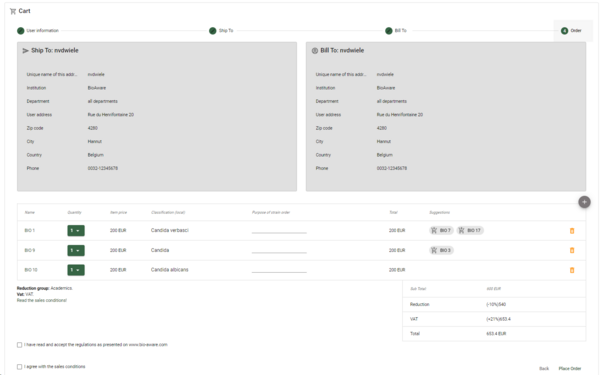Check the agree with sales conditions box
Screen dimensions: 600x375
(20, 367)
